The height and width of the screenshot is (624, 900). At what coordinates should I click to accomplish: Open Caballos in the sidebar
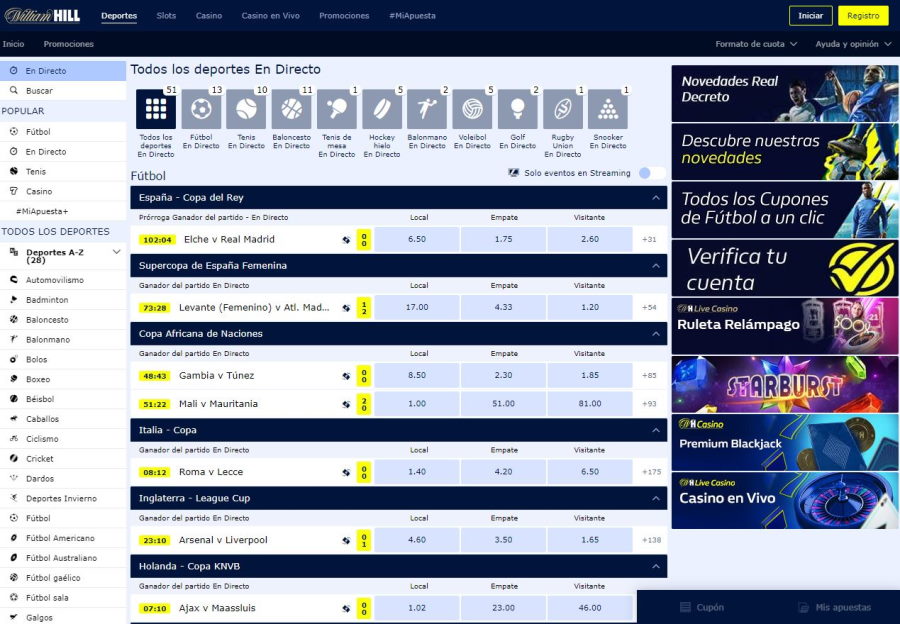coord(63,419)
